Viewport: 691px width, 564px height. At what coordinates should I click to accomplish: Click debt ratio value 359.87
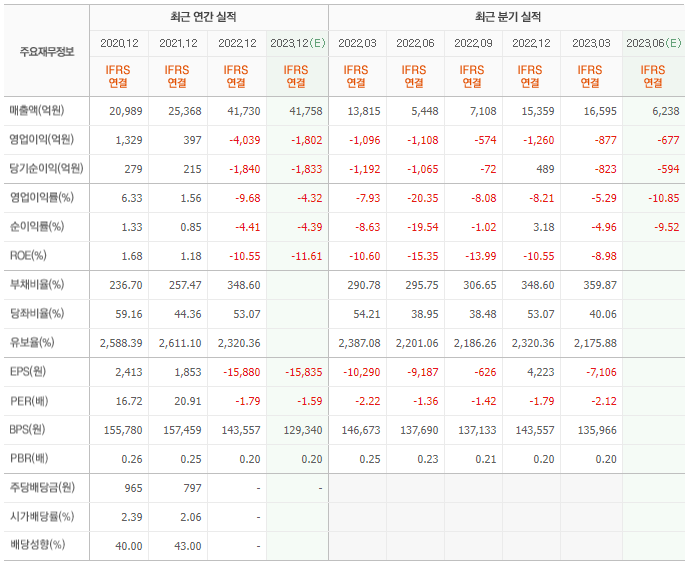point(600,286)
